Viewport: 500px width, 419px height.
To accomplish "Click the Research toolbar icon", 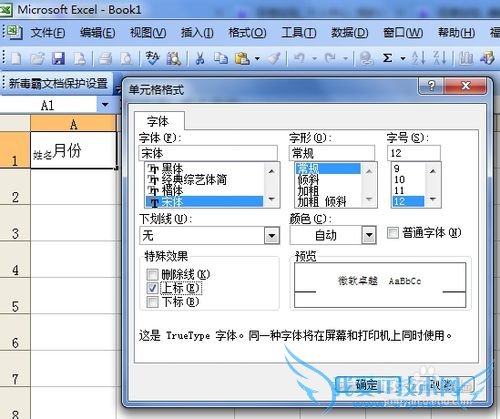I will click(x=174, y=59).
